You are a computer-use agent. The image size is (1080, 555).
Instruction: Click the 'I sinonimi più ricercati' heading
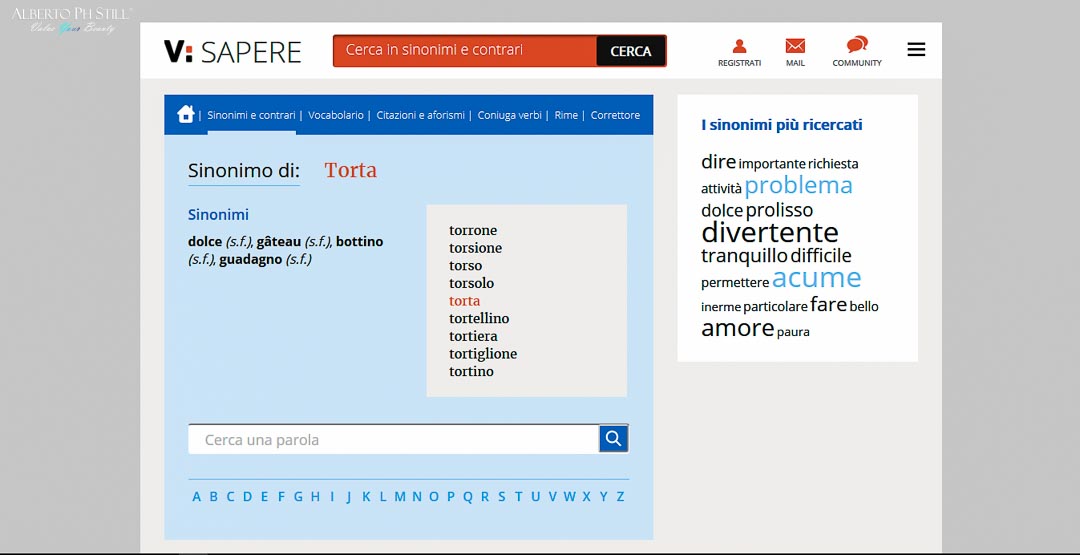(x=782, y=125)
